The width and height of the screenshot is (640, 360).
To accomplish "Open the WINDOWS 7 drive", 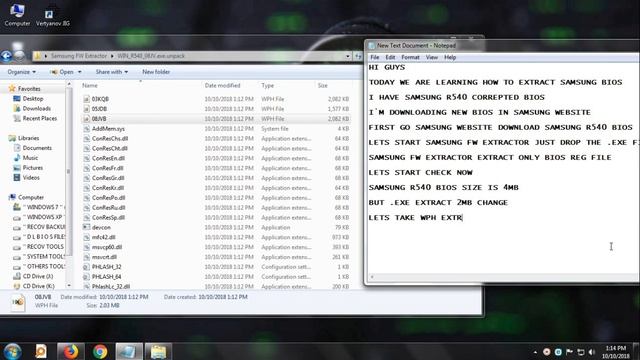I will point(39,207).
